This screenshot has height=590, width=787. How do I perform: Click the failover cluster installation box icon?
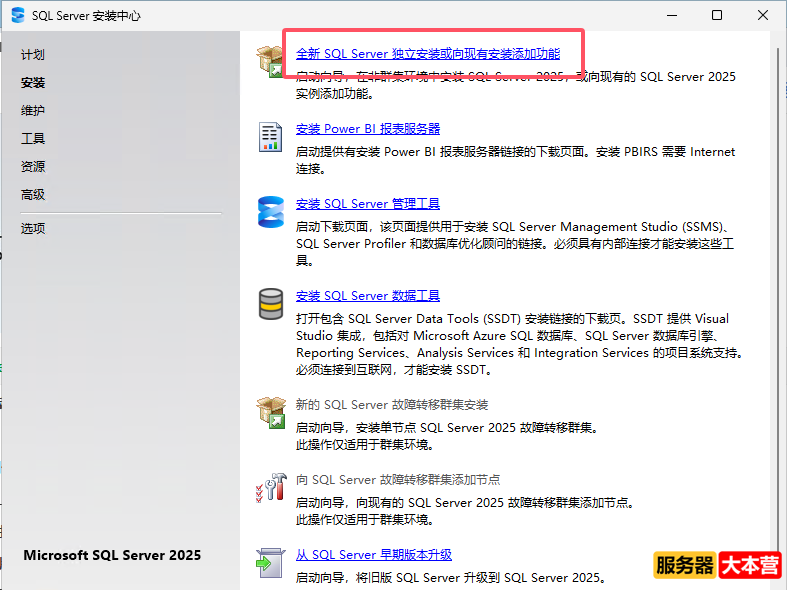271,412
